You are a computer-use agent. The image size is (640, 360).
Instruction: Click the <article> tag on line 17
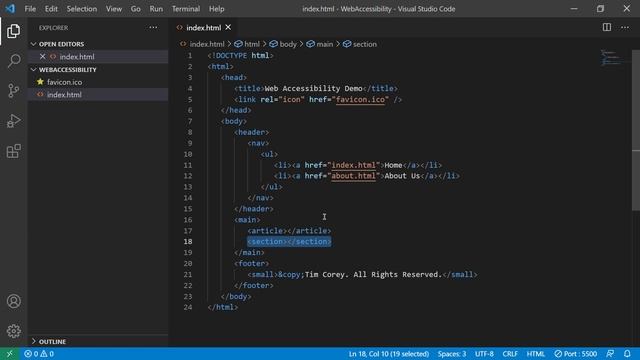pos(267,231)
